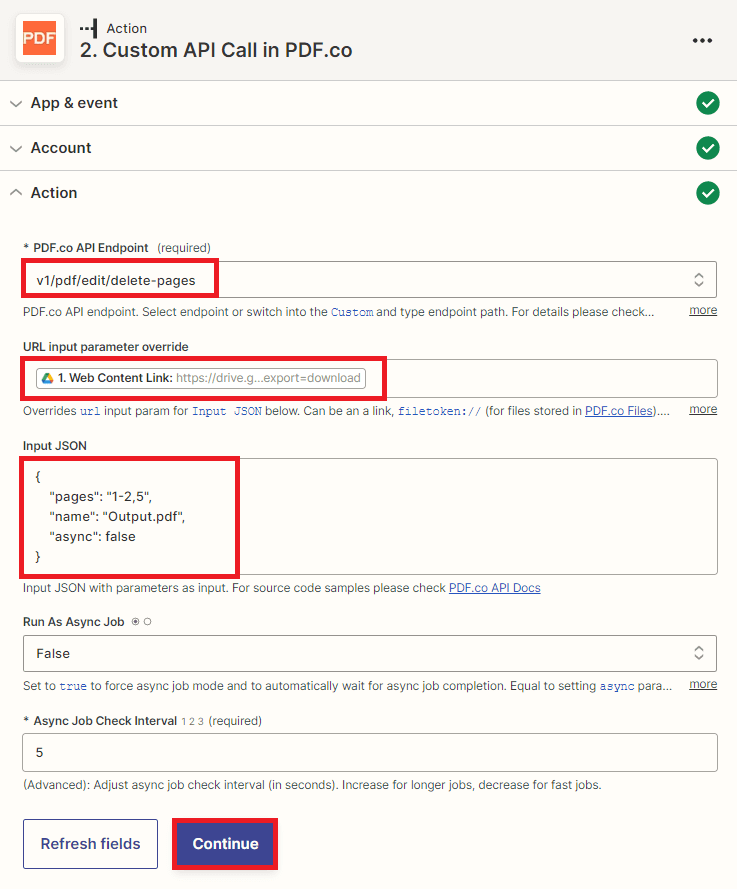Click the PDF.co app icon

pos(39,38)
